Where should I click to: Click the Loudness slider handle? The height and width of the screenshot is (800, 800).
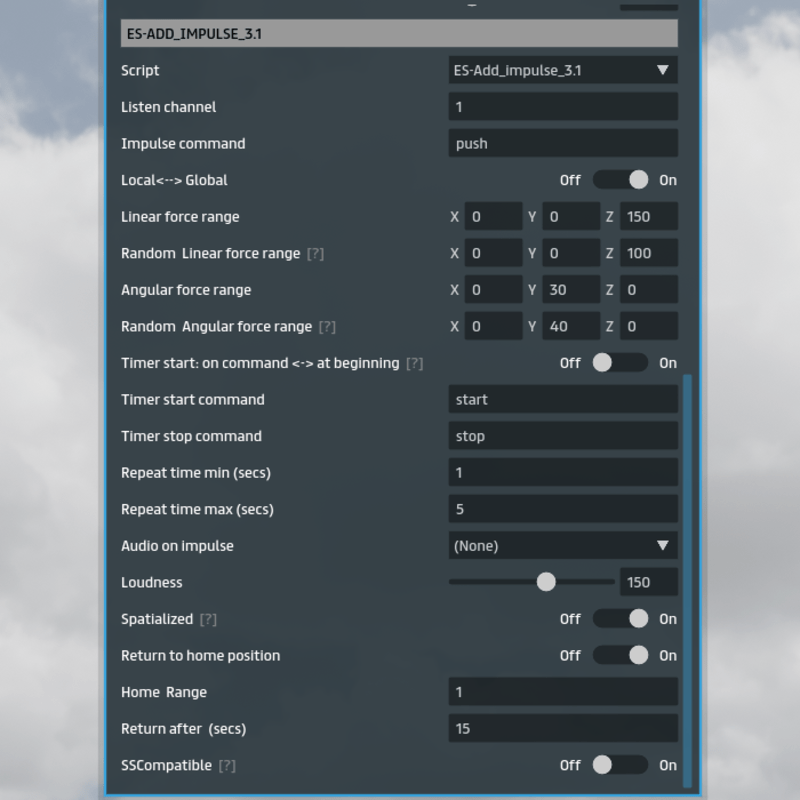point(546,582)
